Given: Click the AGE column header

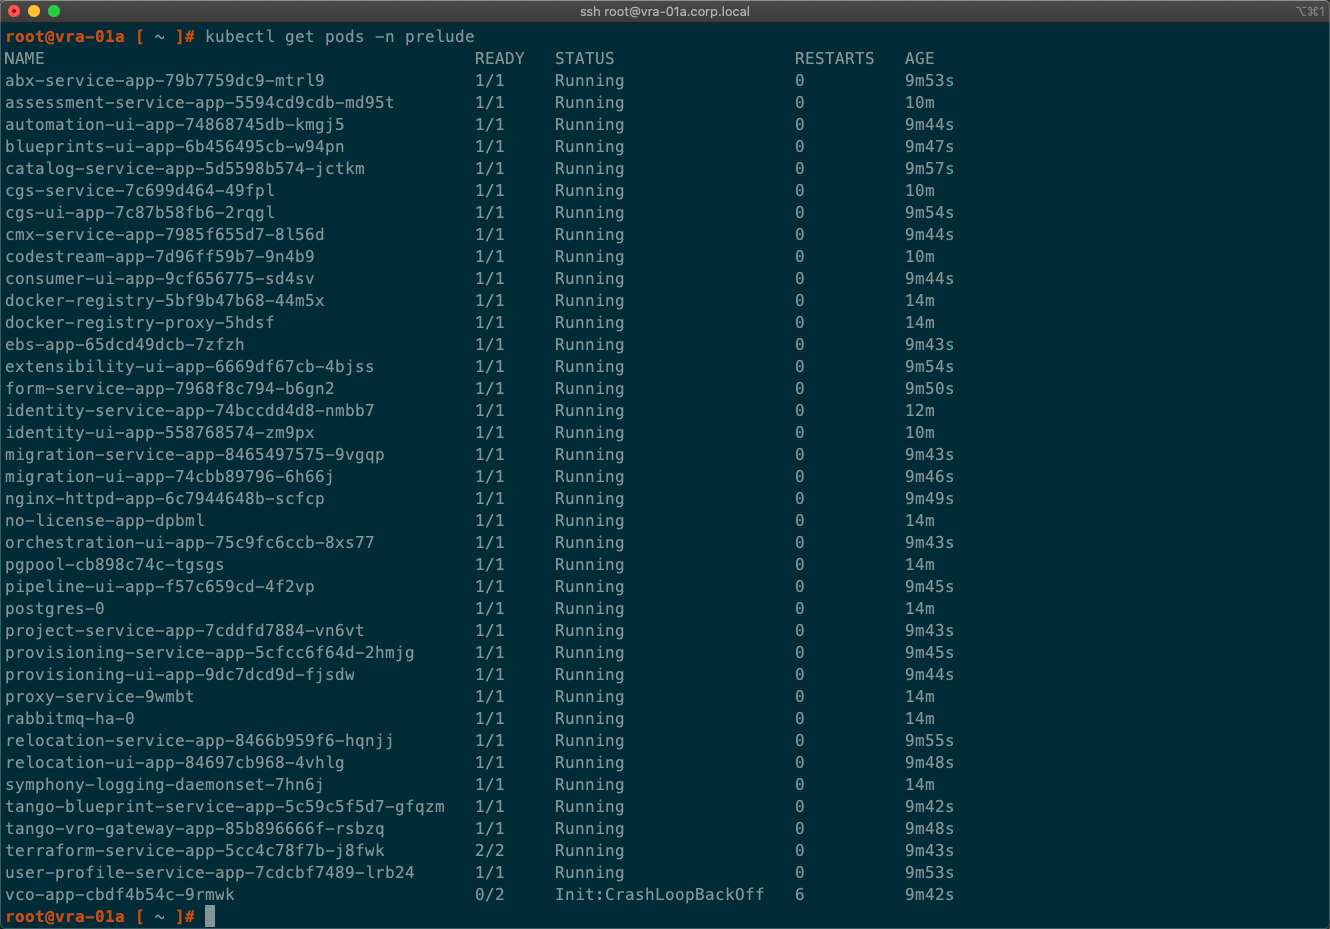Looking at the screenshot, I should point(920,58).
